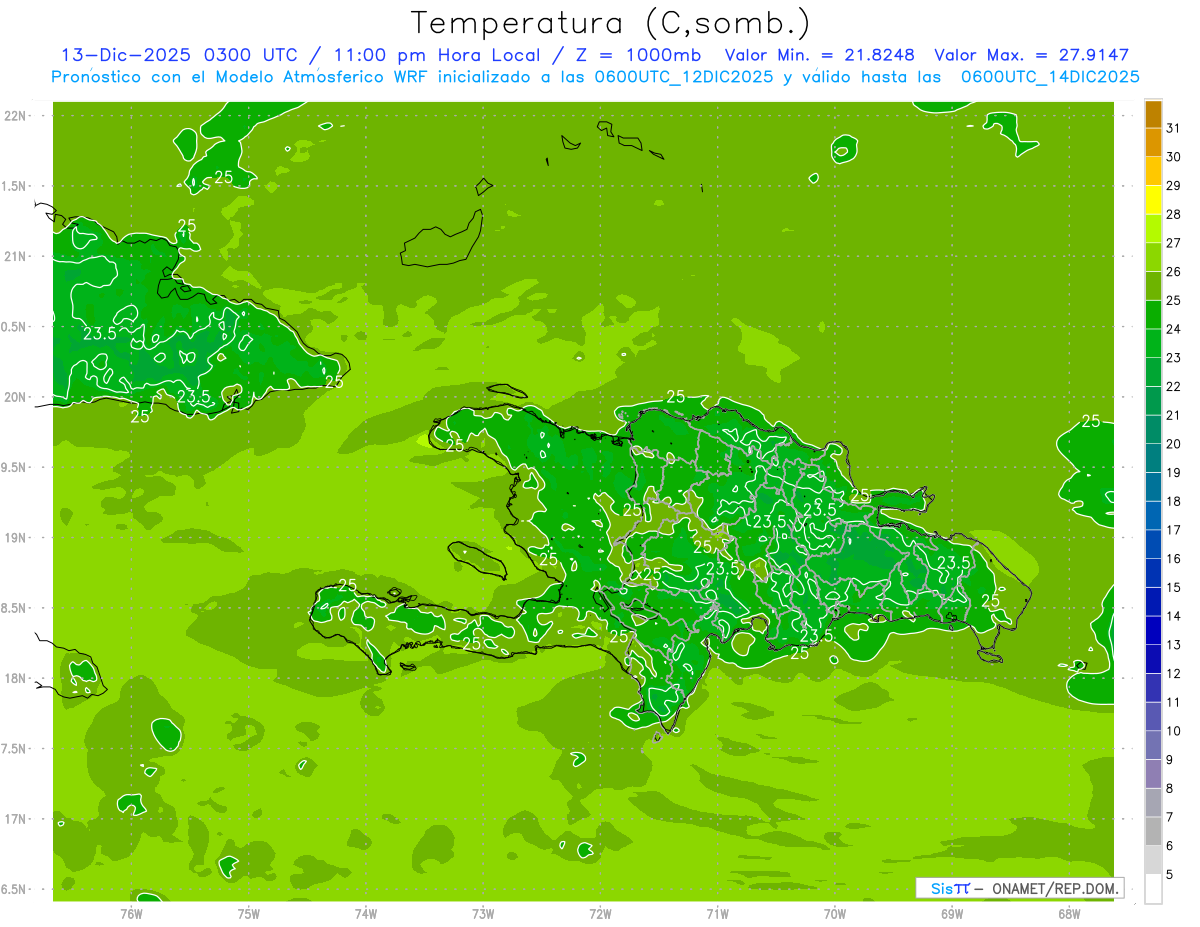This screenshot has width=1200, height=927.
Task: Pick the dark orange swatch above 31 in color scale
Action: pos(1153,113)
